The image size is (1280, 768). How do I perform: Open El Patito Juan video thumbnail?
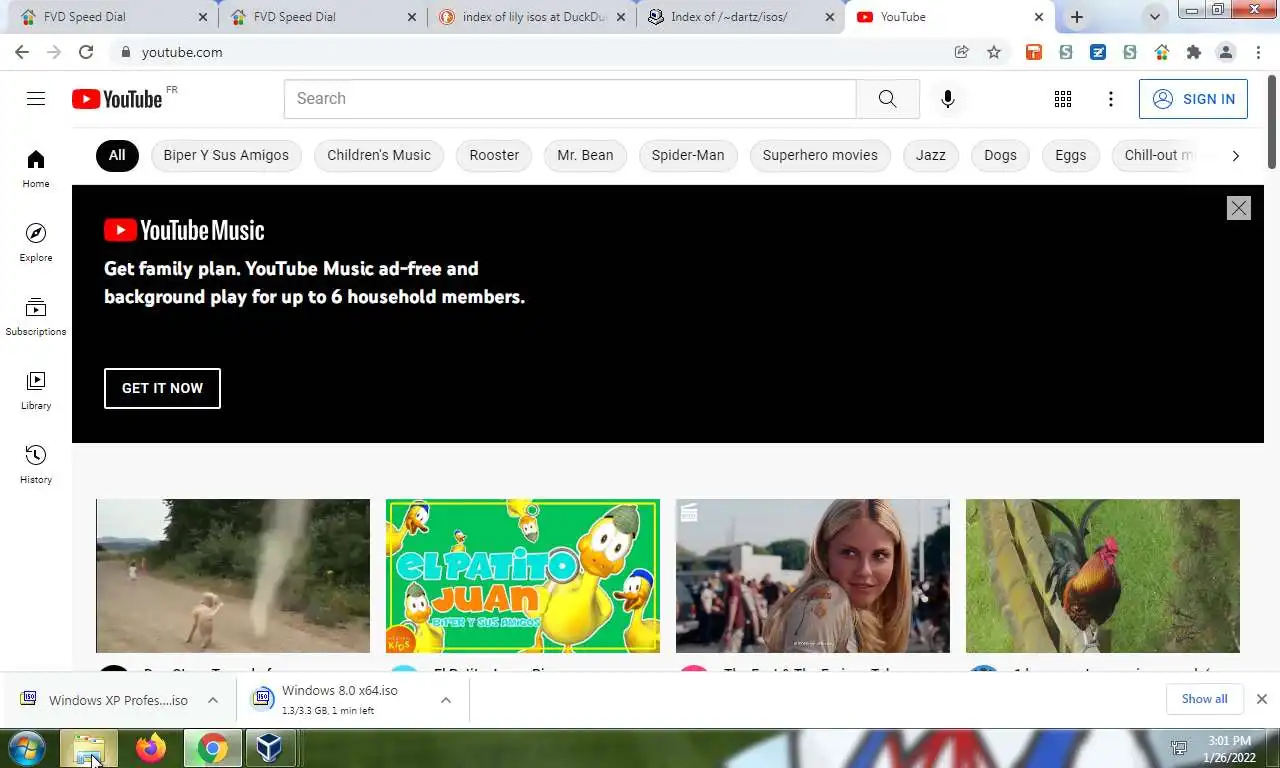click(523, 576)
